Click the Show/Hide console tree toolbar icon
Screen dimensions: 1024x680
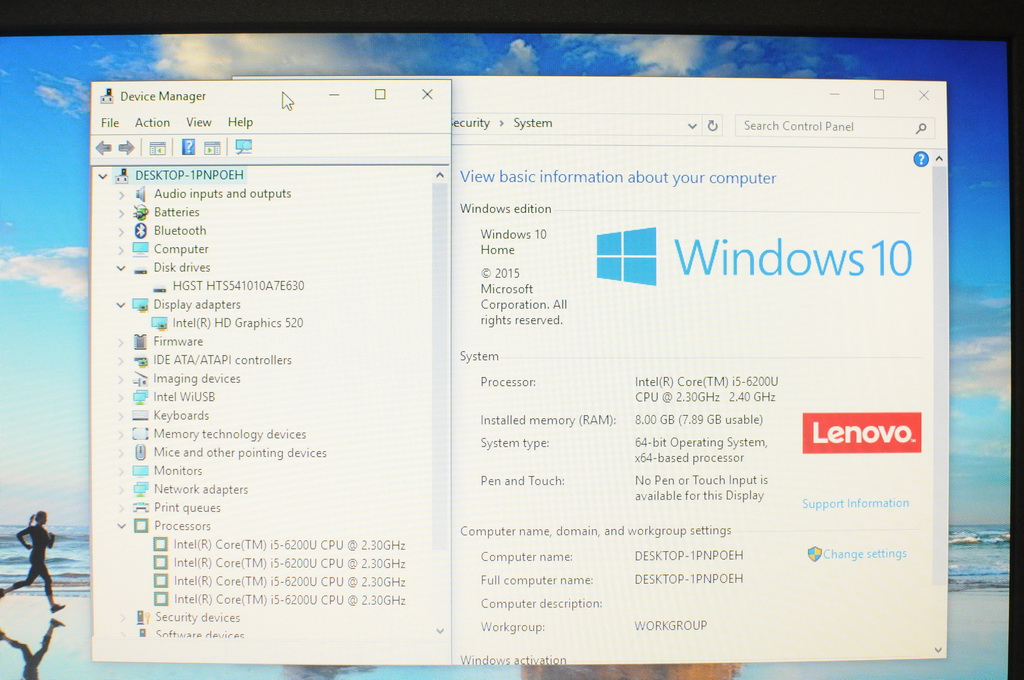tap(157, 148)
